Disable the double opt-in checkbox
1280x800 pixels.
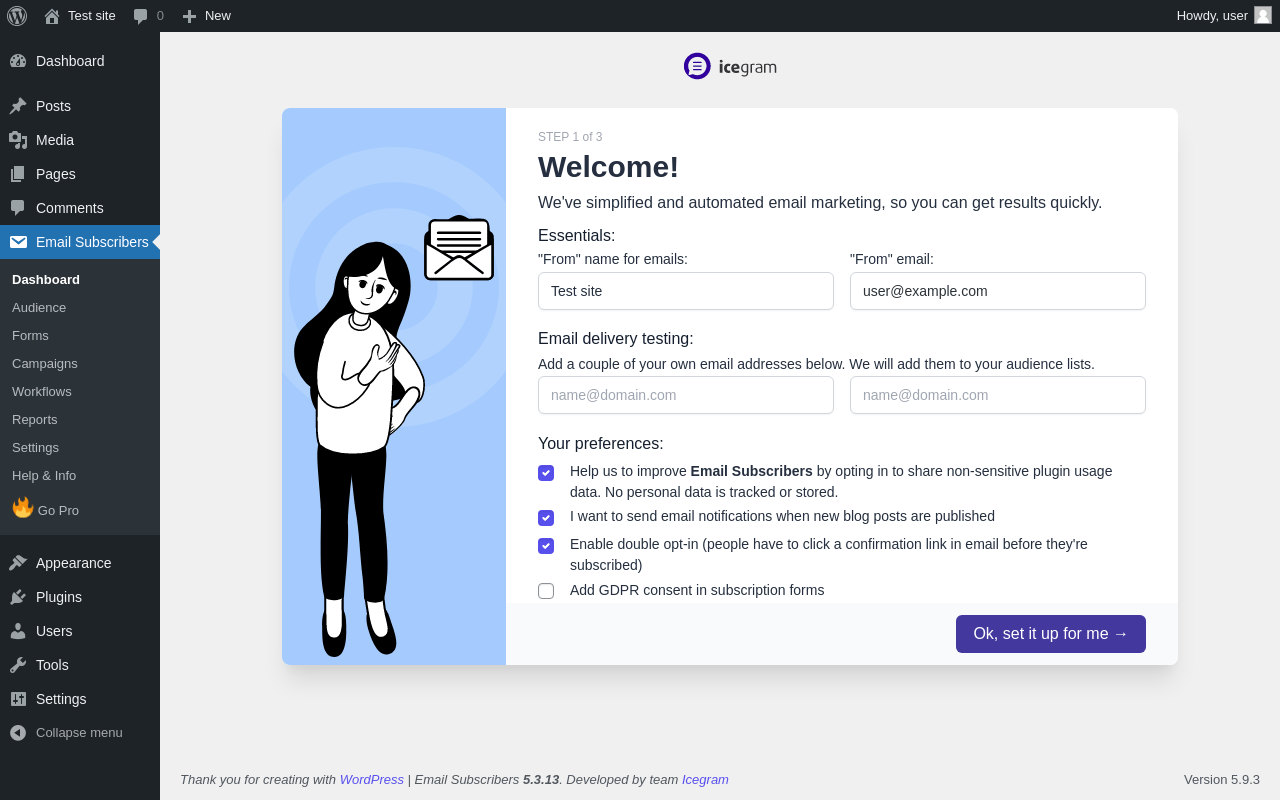(546, 546)
